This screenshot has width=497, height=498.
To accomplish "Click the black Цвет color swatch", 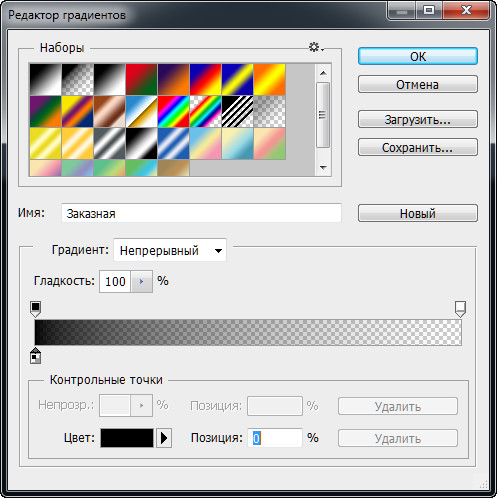I will (x=127, y=438).
